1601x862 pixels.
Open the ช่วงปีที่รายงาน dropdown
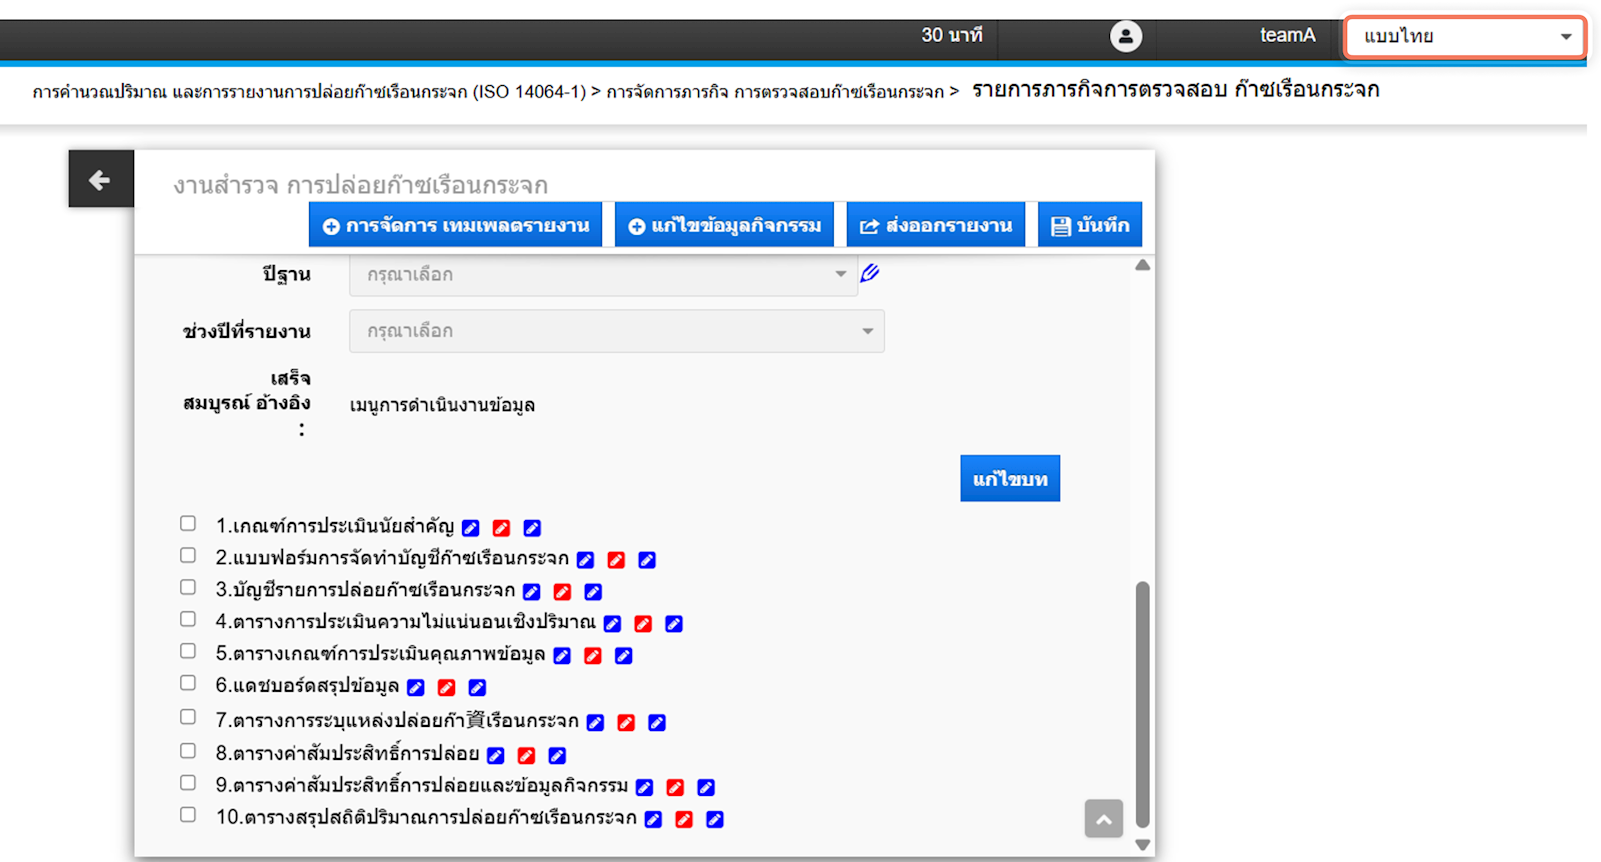click(x=616, y=331)
